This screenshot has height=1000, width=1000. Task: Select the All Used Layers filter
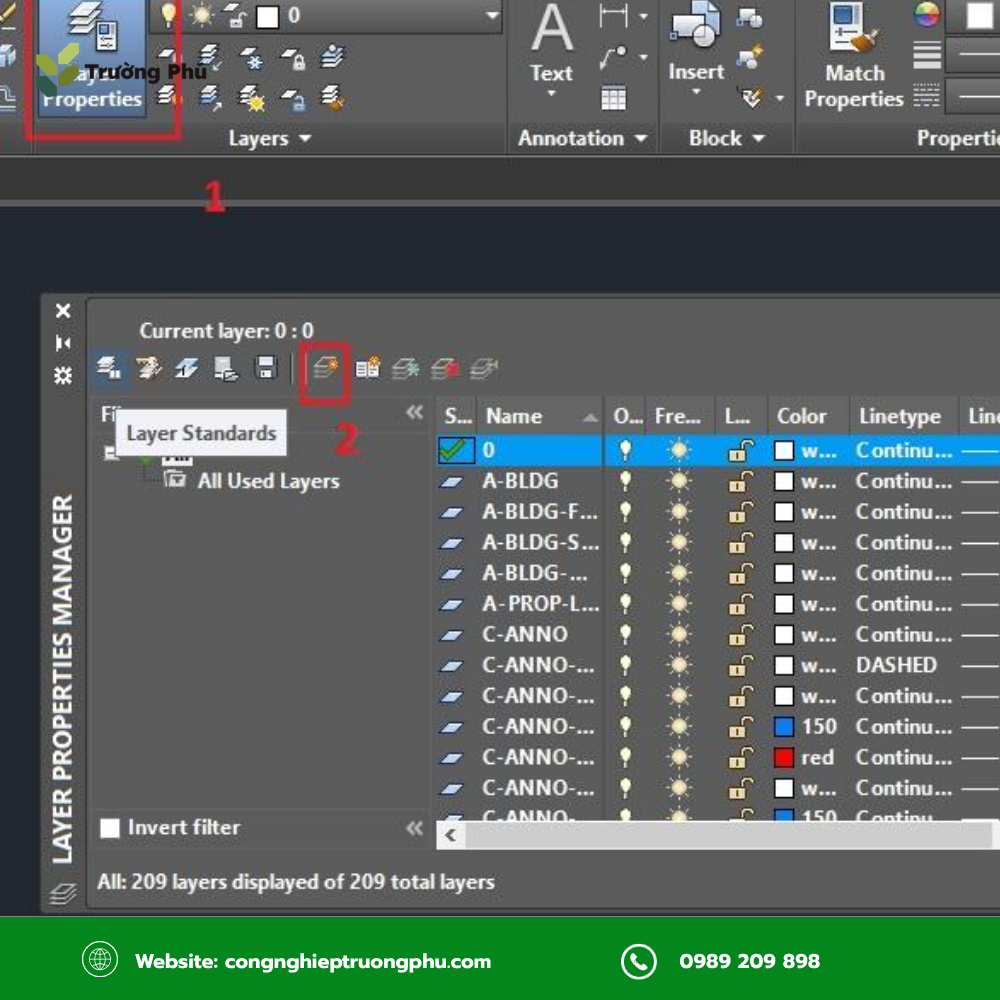268,481
